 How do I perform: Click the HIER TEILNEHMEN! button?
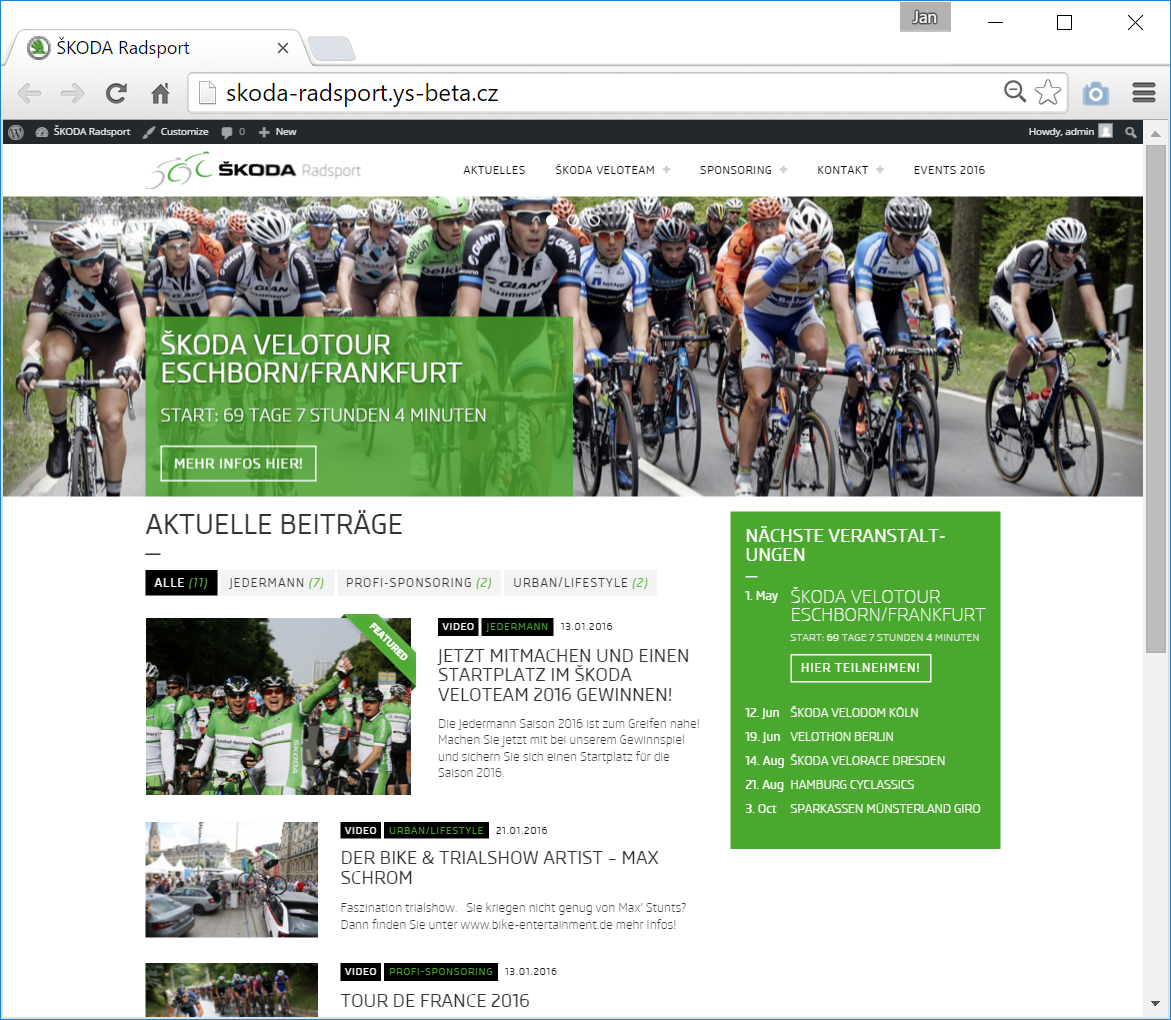860,668
